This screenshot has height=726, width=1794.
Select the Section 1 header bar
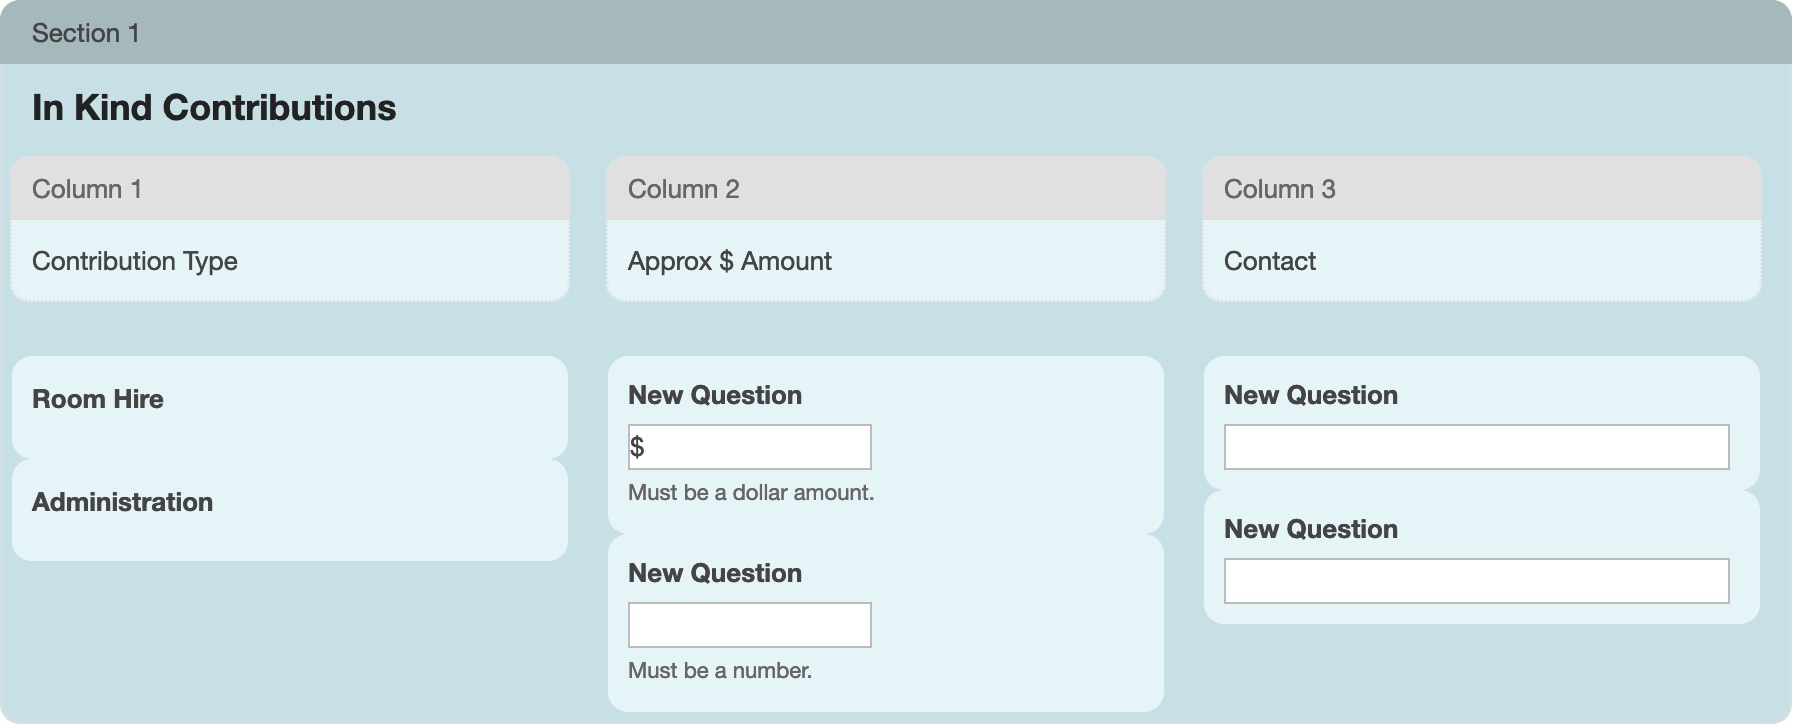pos(895,33)
